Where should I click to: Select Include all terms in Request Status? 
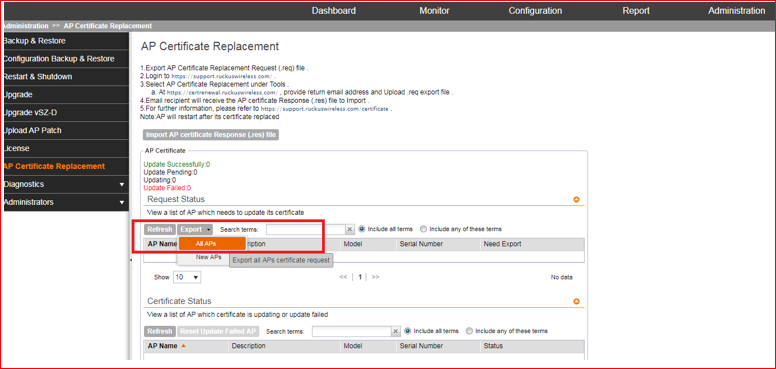coord(362,229)
